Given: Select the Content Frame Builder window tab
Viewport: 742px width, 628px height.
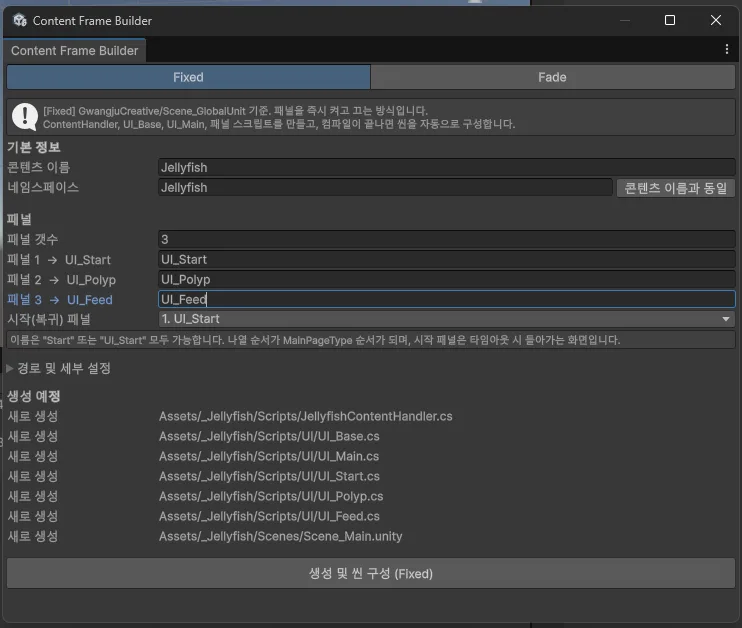Looking at the screenshot, I should click(x=75, y=51).
